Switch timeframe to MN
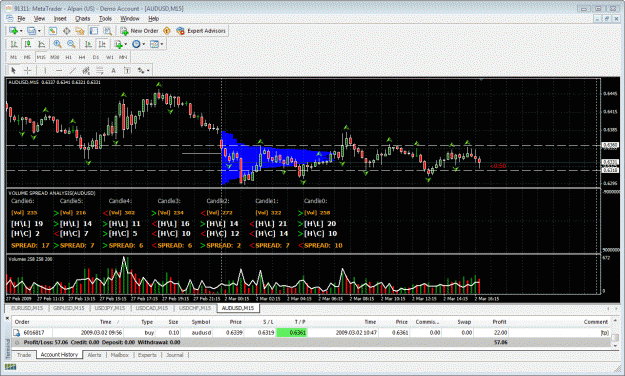 pos(123,57)
